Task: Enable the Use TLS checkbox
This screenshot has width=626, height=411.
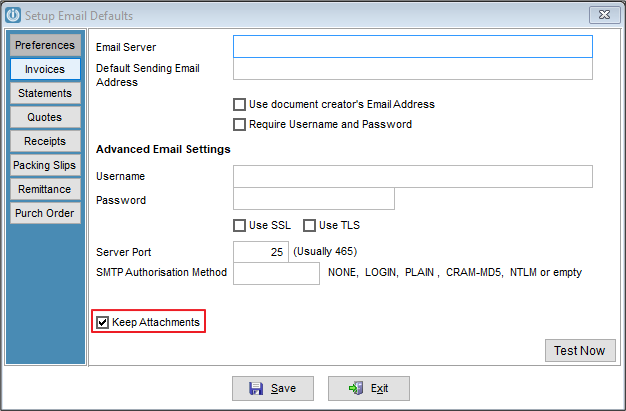Action: [x=309, y=226]
